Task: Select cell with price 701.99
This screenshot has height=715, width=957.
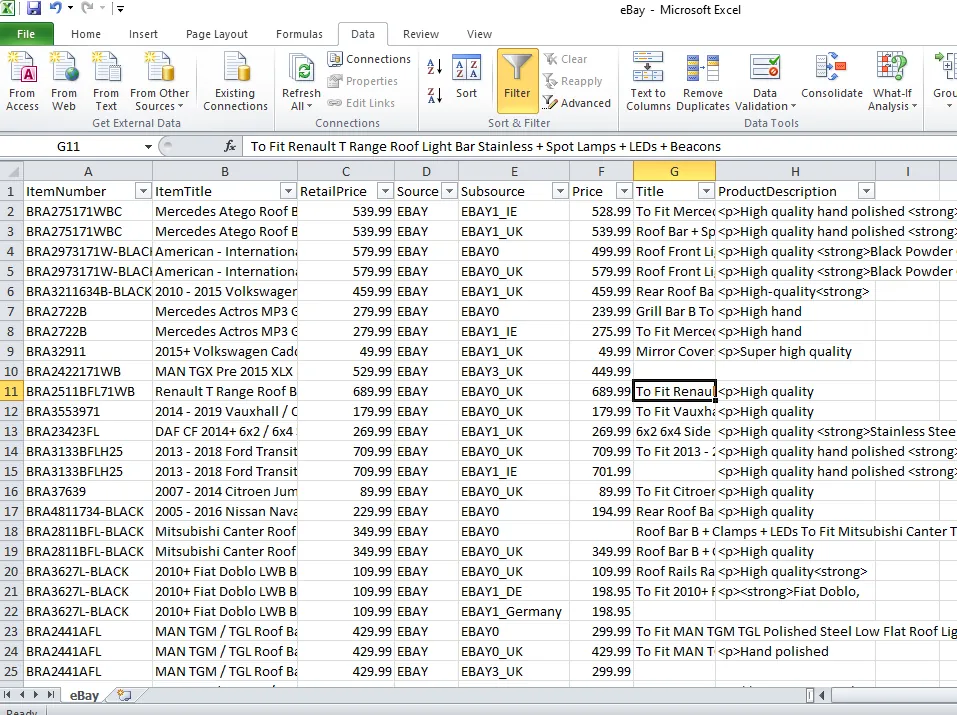Action: point(601,471)
